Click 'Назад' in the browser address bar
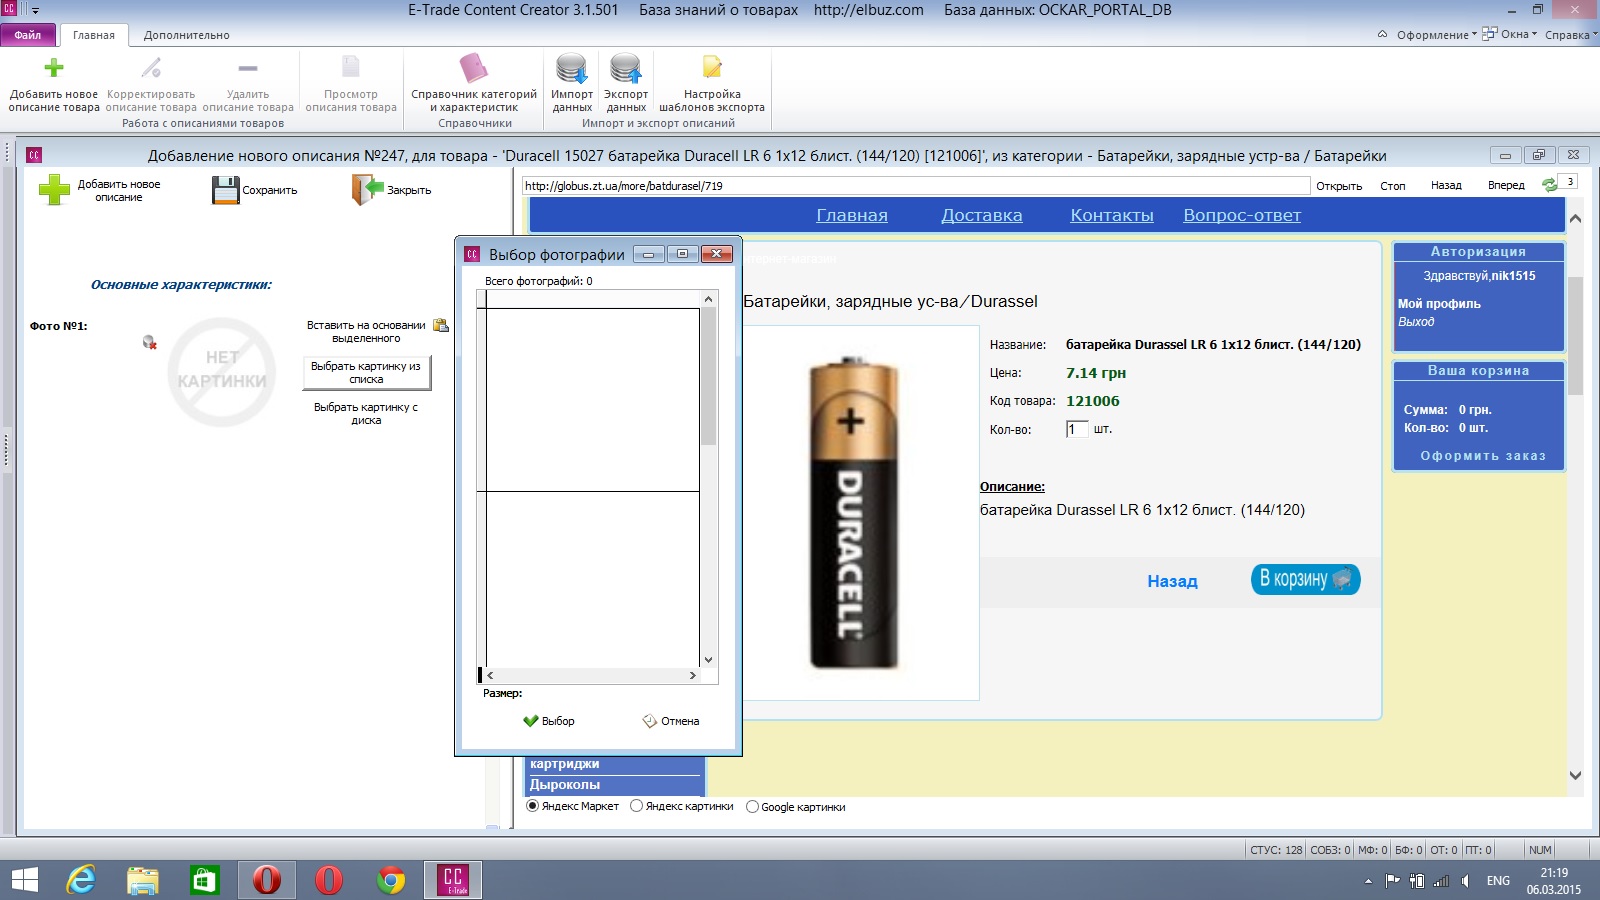 pyautogui.click(x=1446, y=185)
